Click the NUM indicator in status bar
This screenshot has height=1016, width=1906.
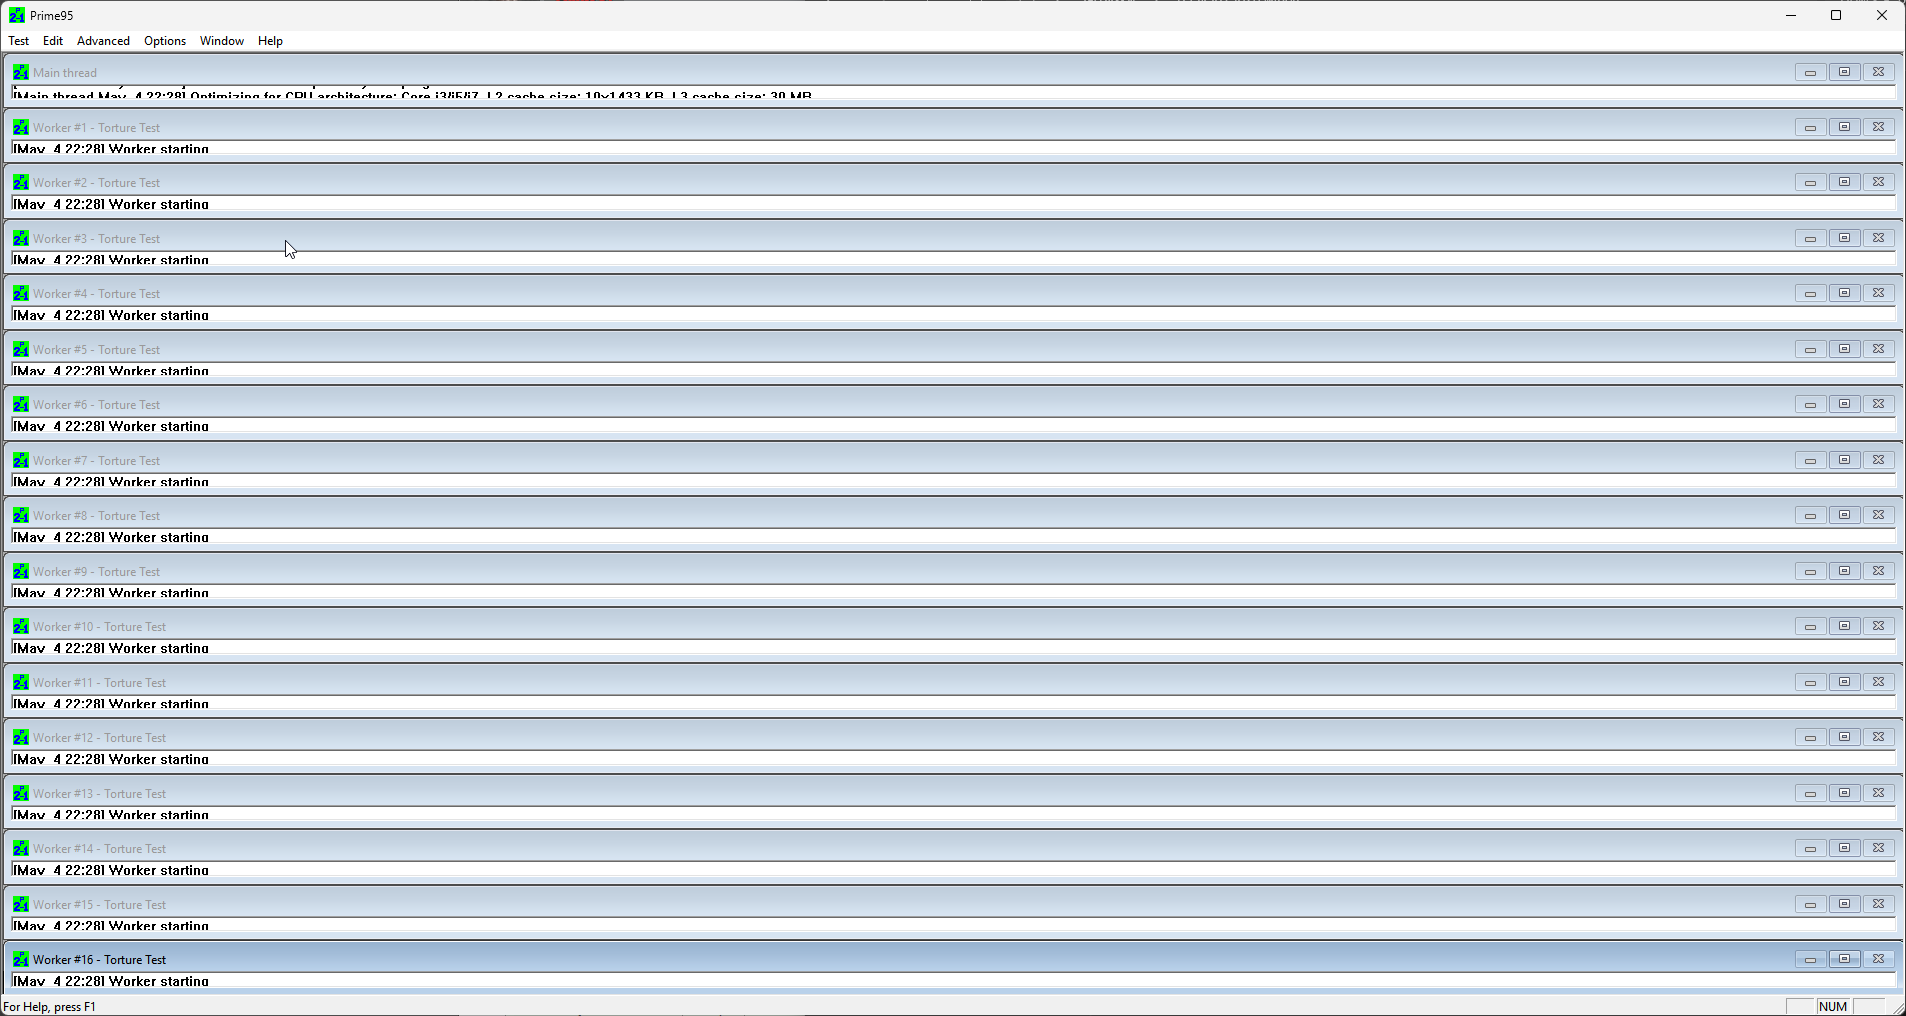(1833, 1006)
